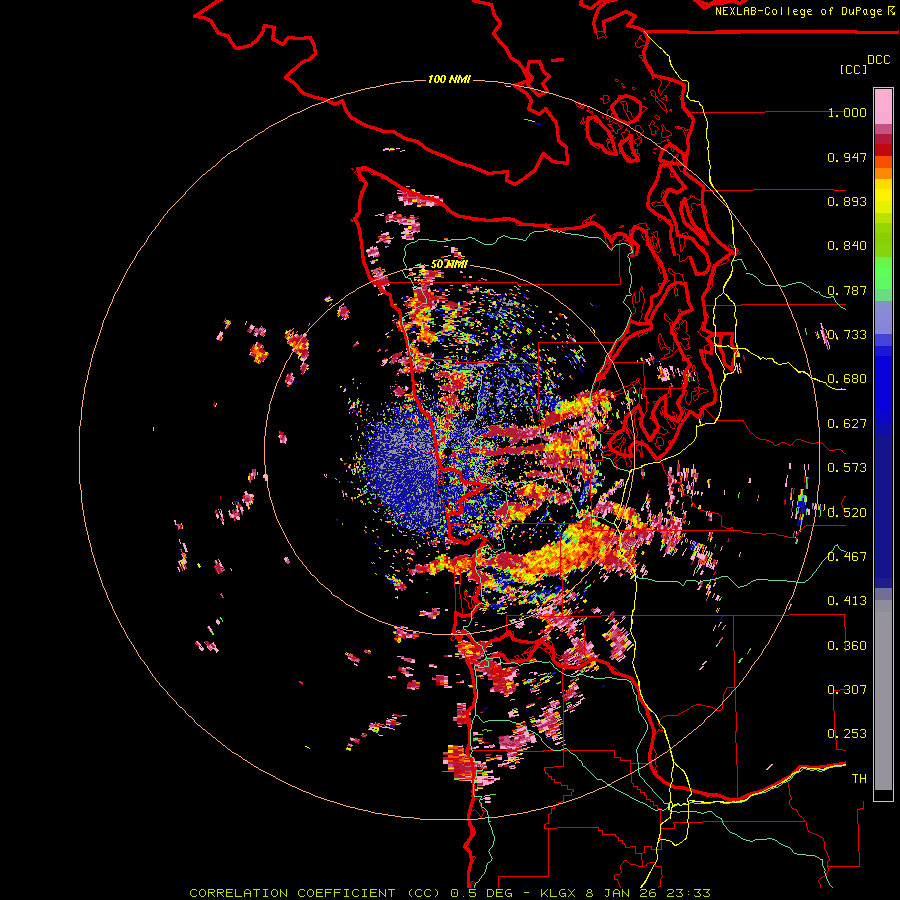The image size is (900, 900).
Task: Click the 0.627 scale value
Action: click(x=847, y=424)
